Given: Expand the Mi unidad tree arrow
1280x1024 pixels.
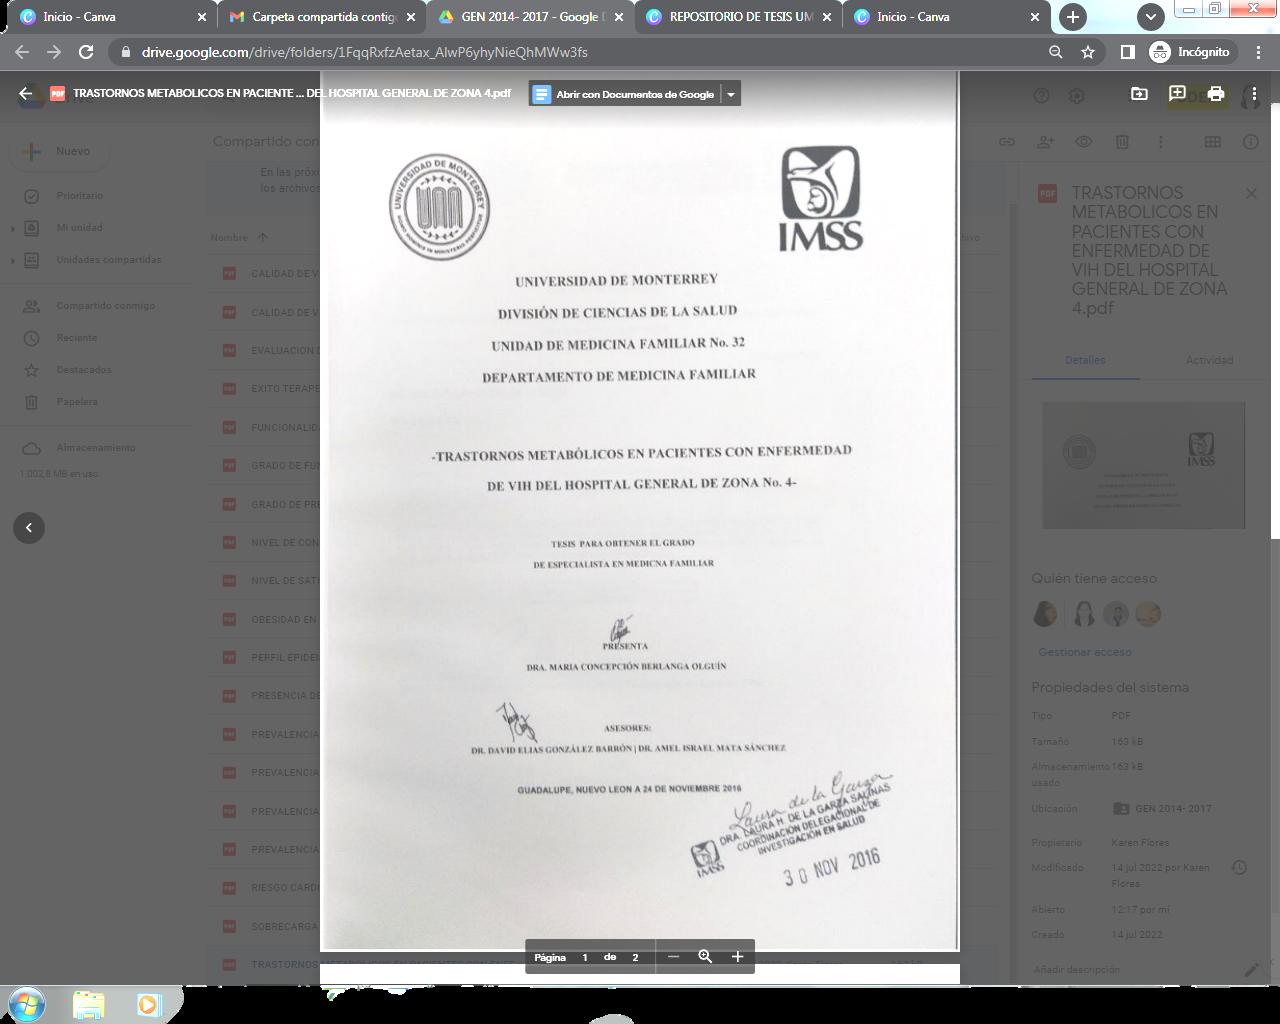Looking at the screenshot, I should [x=13, y=228].
